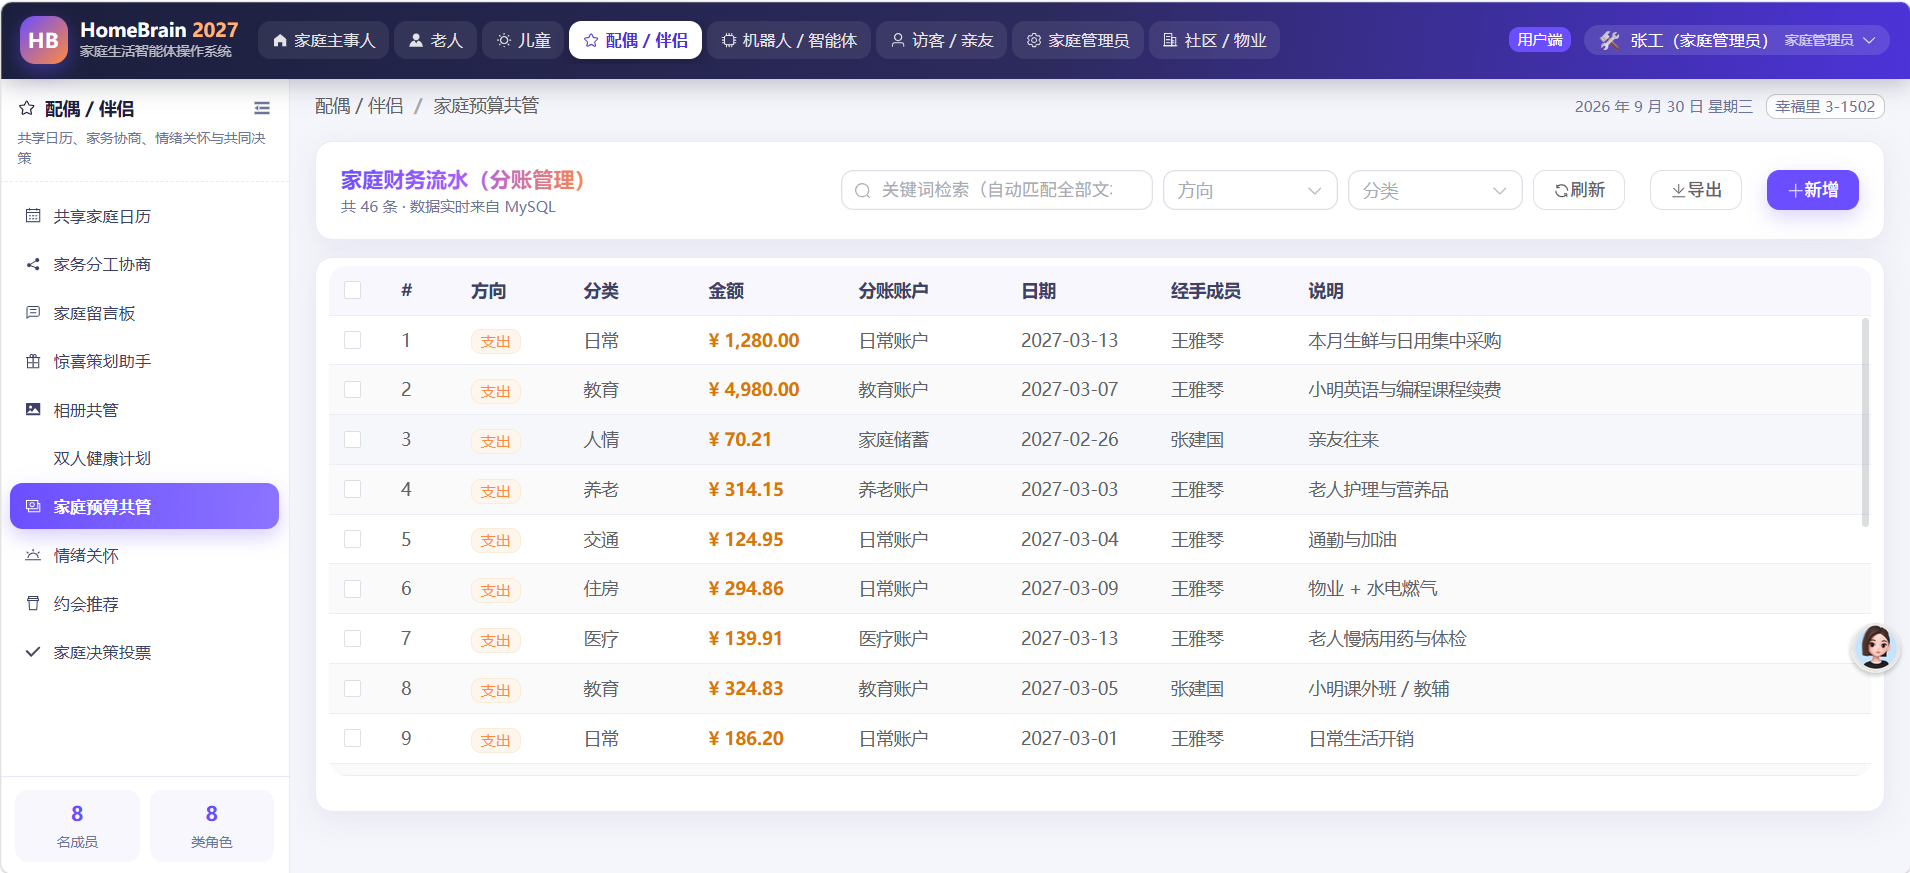Click the 配偶 / 伴侣 breadcrumb link
Screen dimensions: 1910x873
pyautogui.click(x=359, y=106)
